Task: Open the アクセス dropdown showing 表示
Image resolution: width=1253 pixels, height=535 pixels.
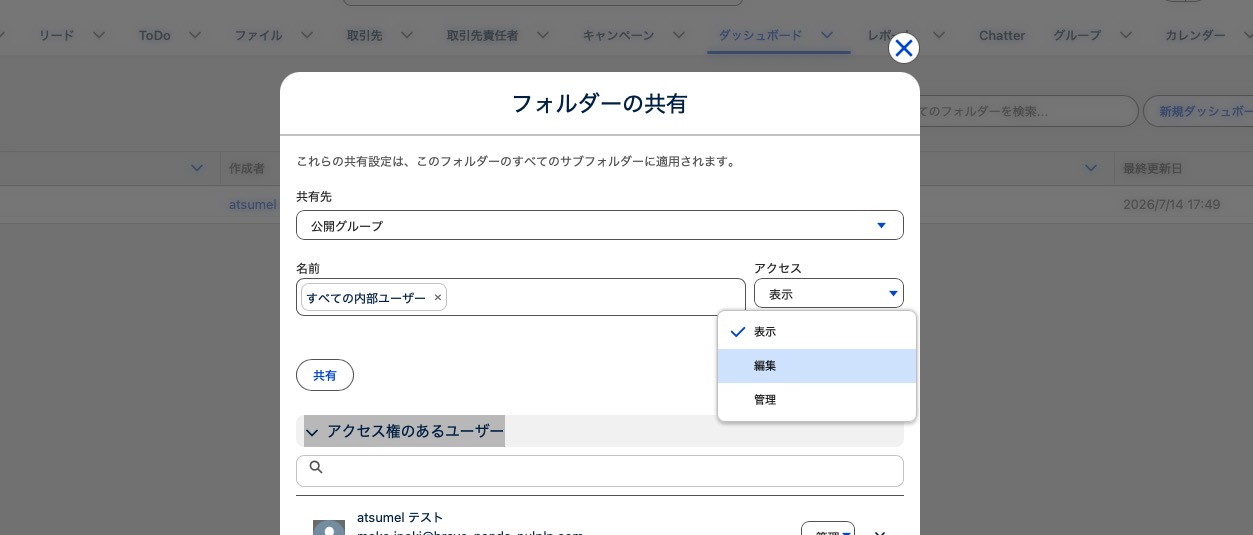Action: (x=829, y=293)
